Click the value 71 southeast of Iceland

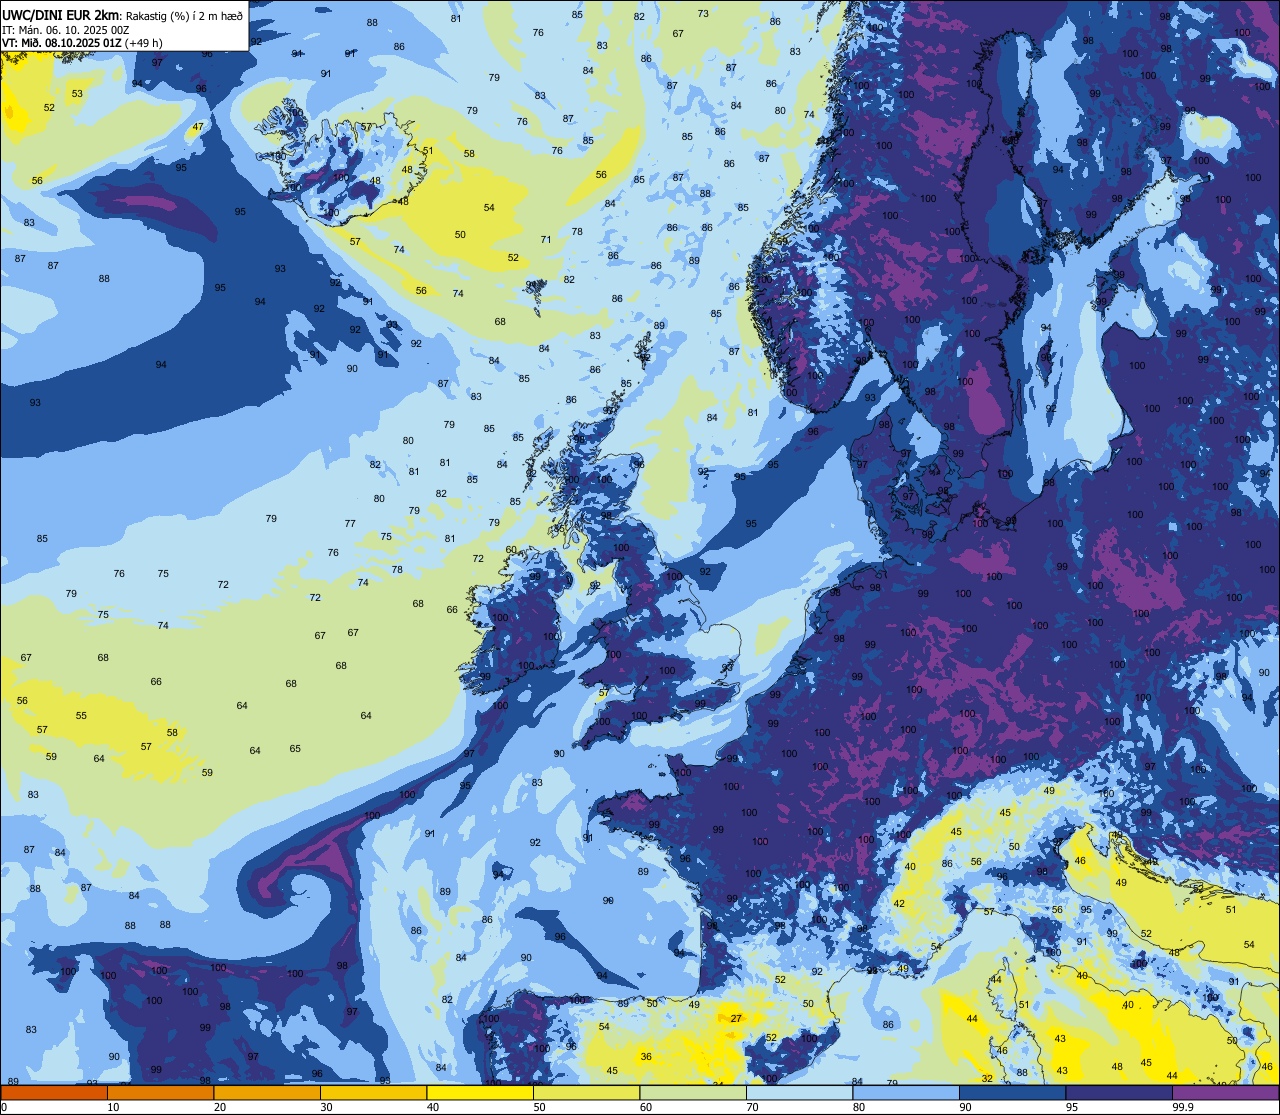point(546,239)
